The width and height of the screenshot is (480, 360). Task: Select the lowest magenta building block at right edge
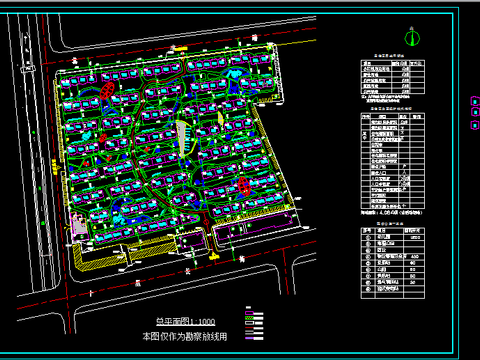(x=475, y=125)
